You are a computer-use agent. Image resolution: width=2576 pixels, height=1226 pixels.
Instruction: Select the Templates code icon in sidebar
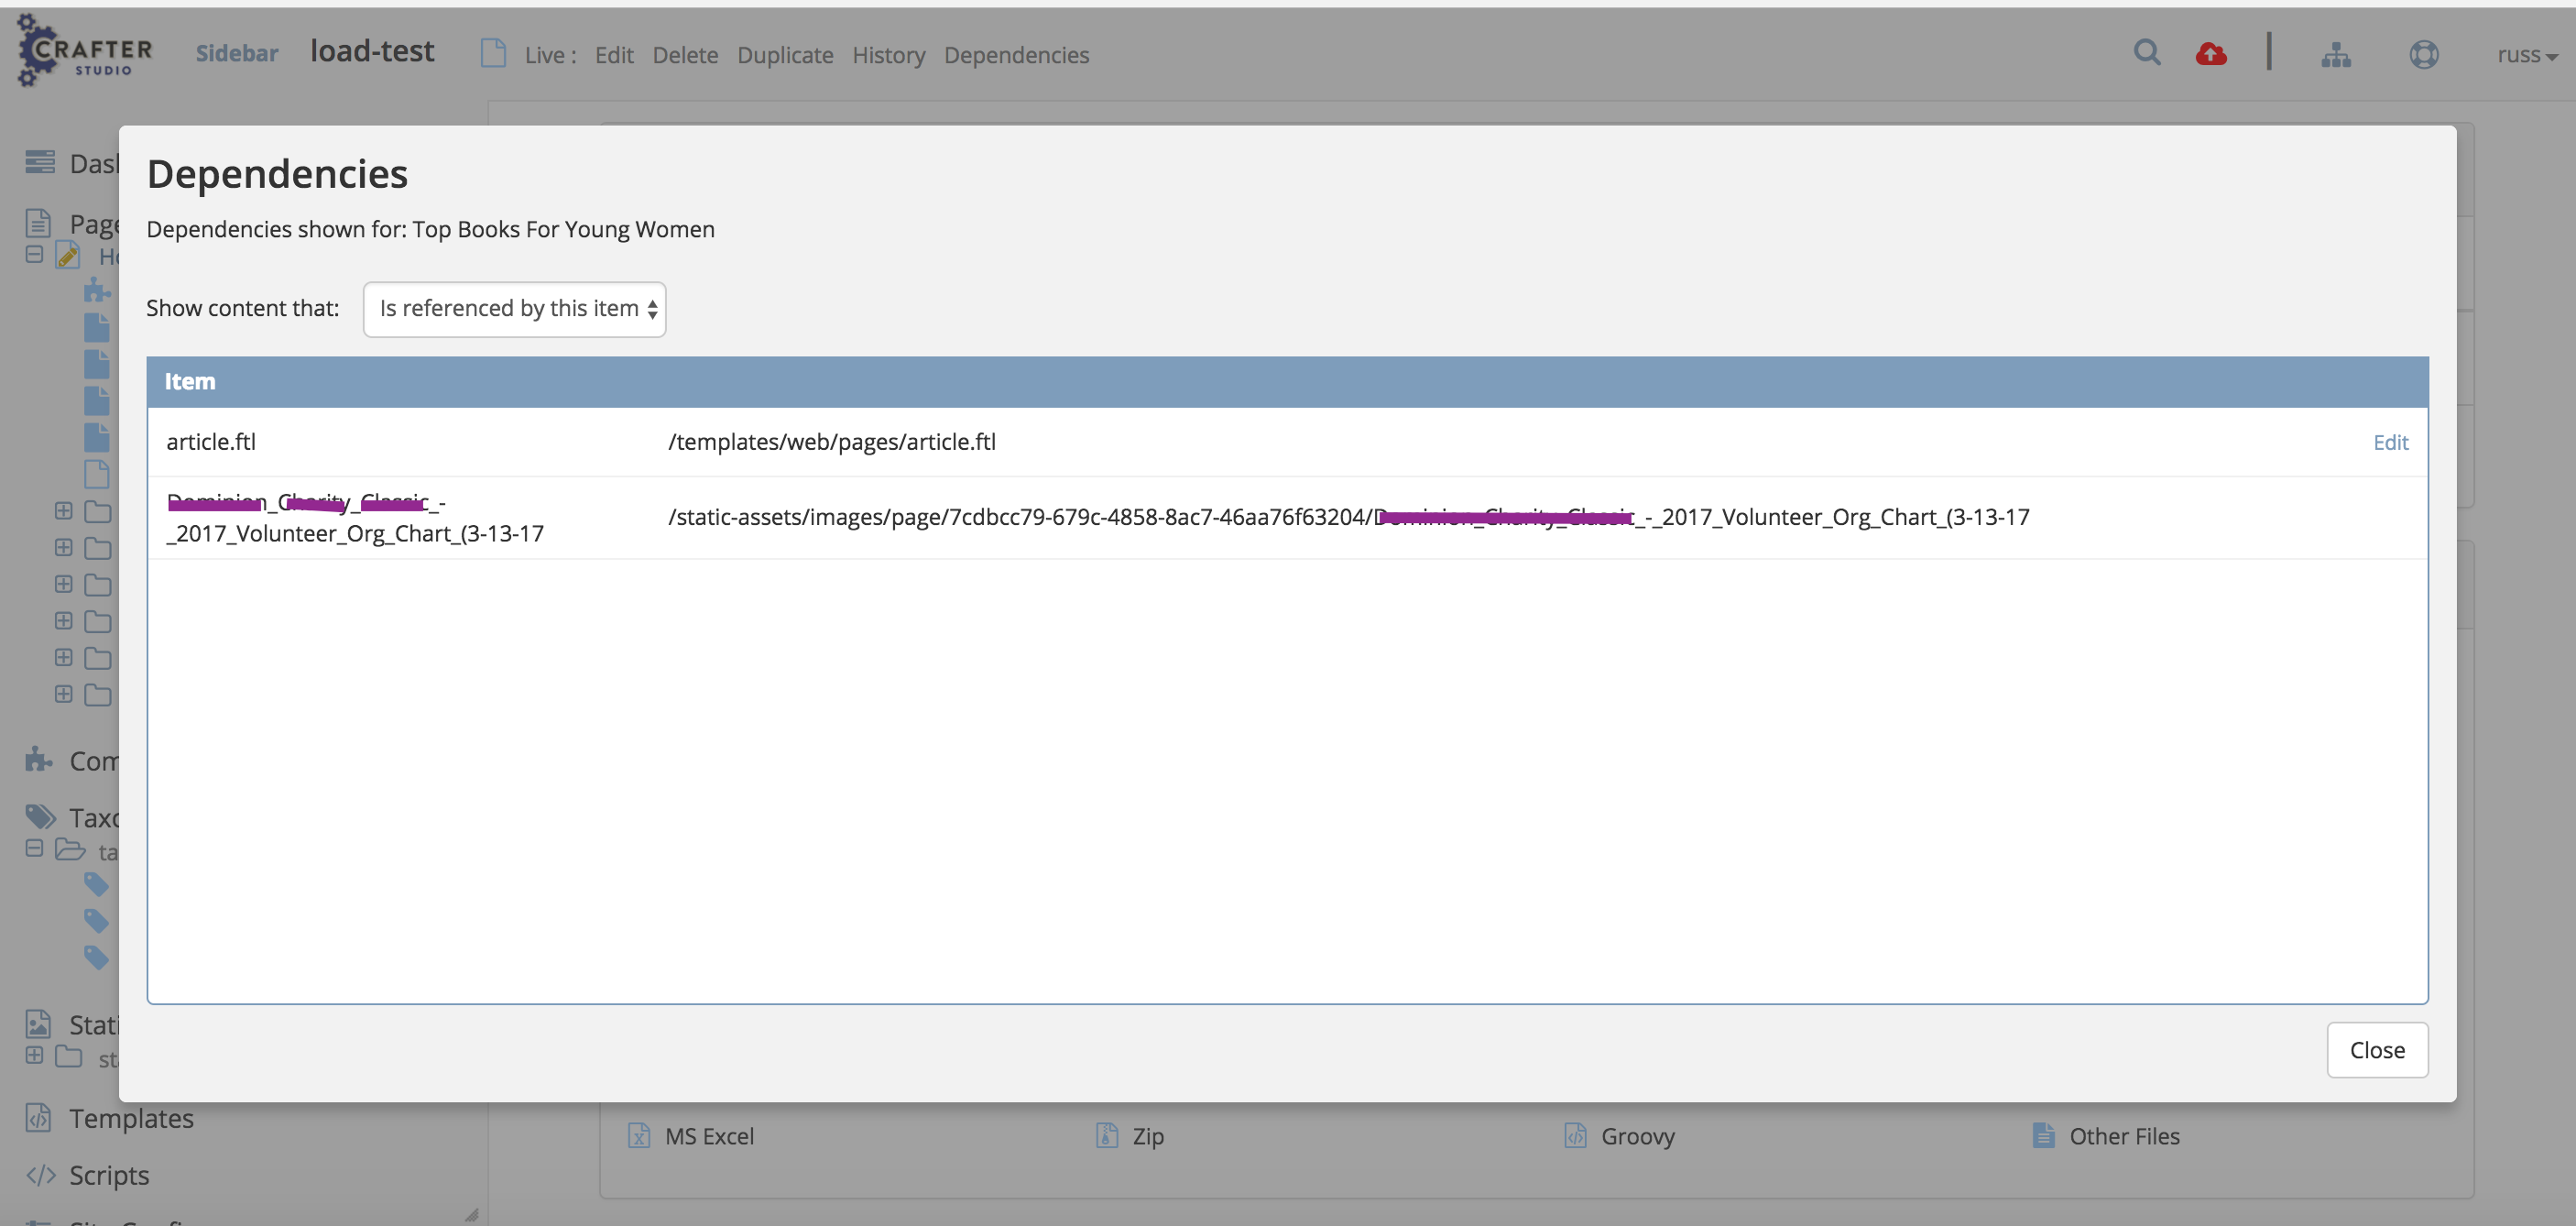coord(37,1118)
